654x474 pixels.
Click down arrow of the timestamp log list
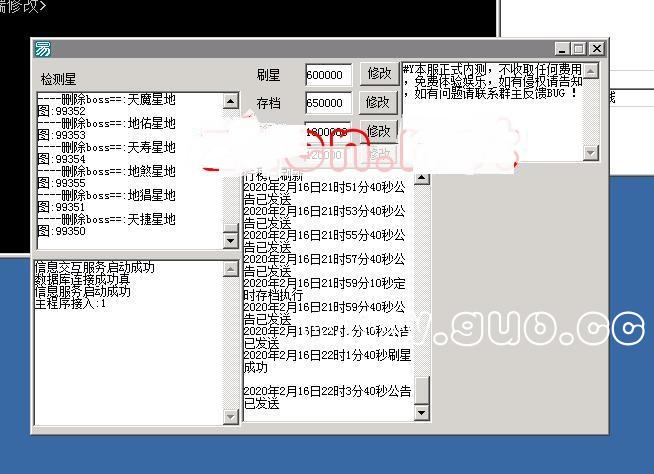click(421, 412)
